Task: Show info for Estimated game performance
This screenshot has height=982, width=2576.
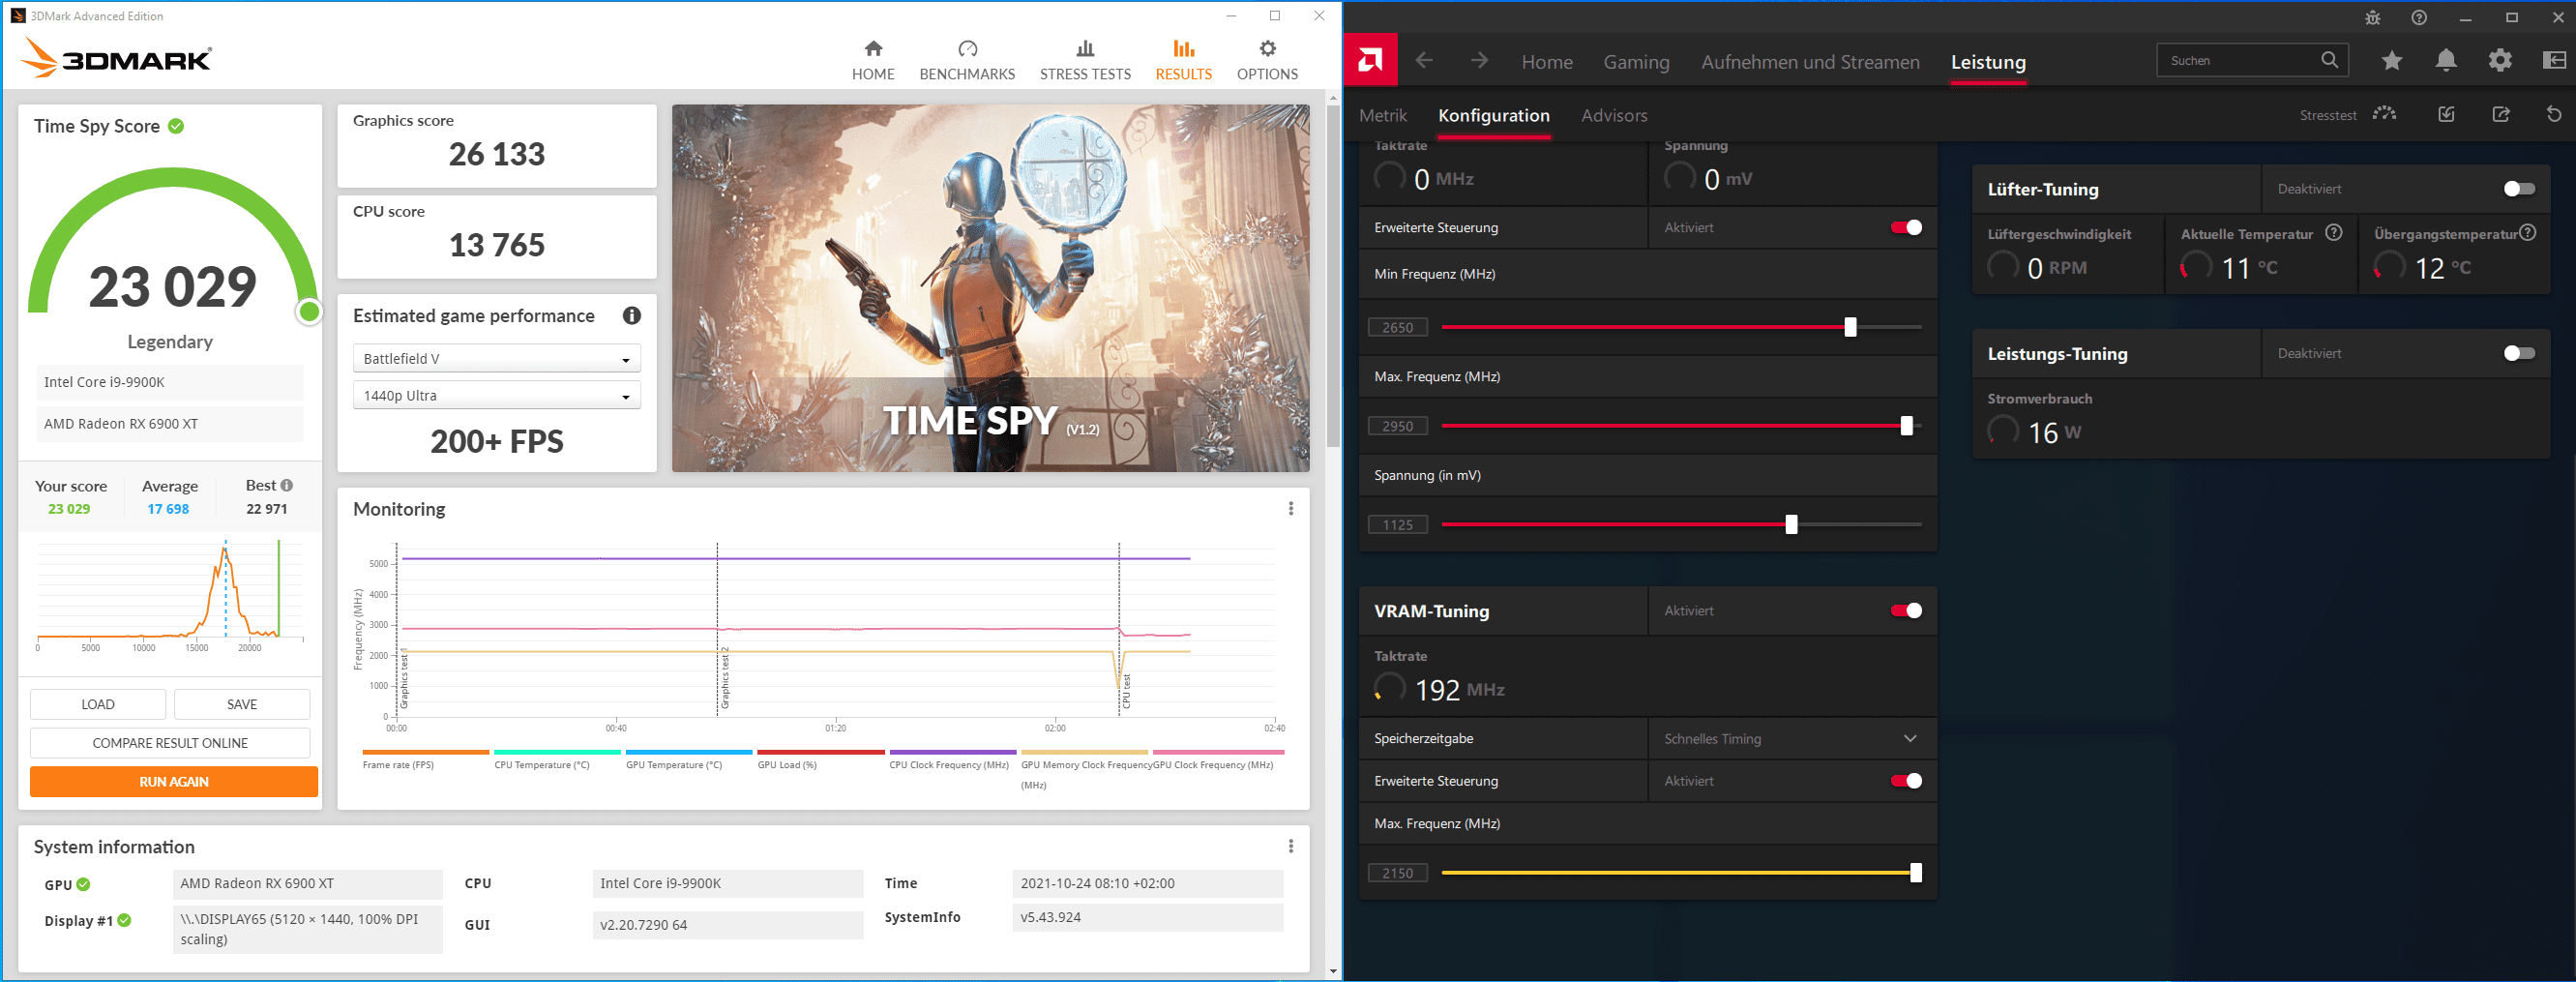Action: coord(632,316)
